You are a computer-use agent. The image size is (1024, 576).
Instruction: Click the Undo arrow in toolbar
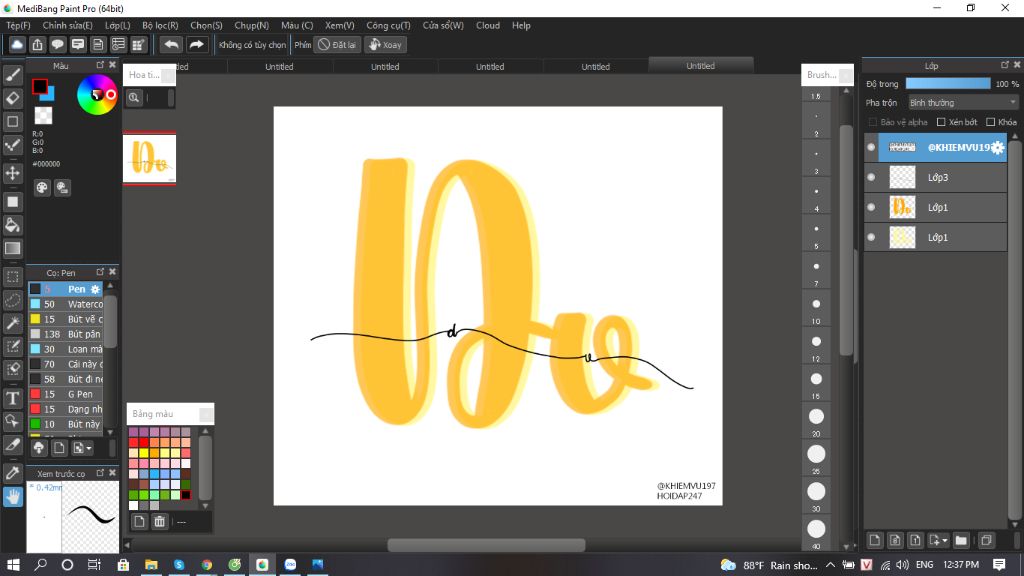point(171,44)
